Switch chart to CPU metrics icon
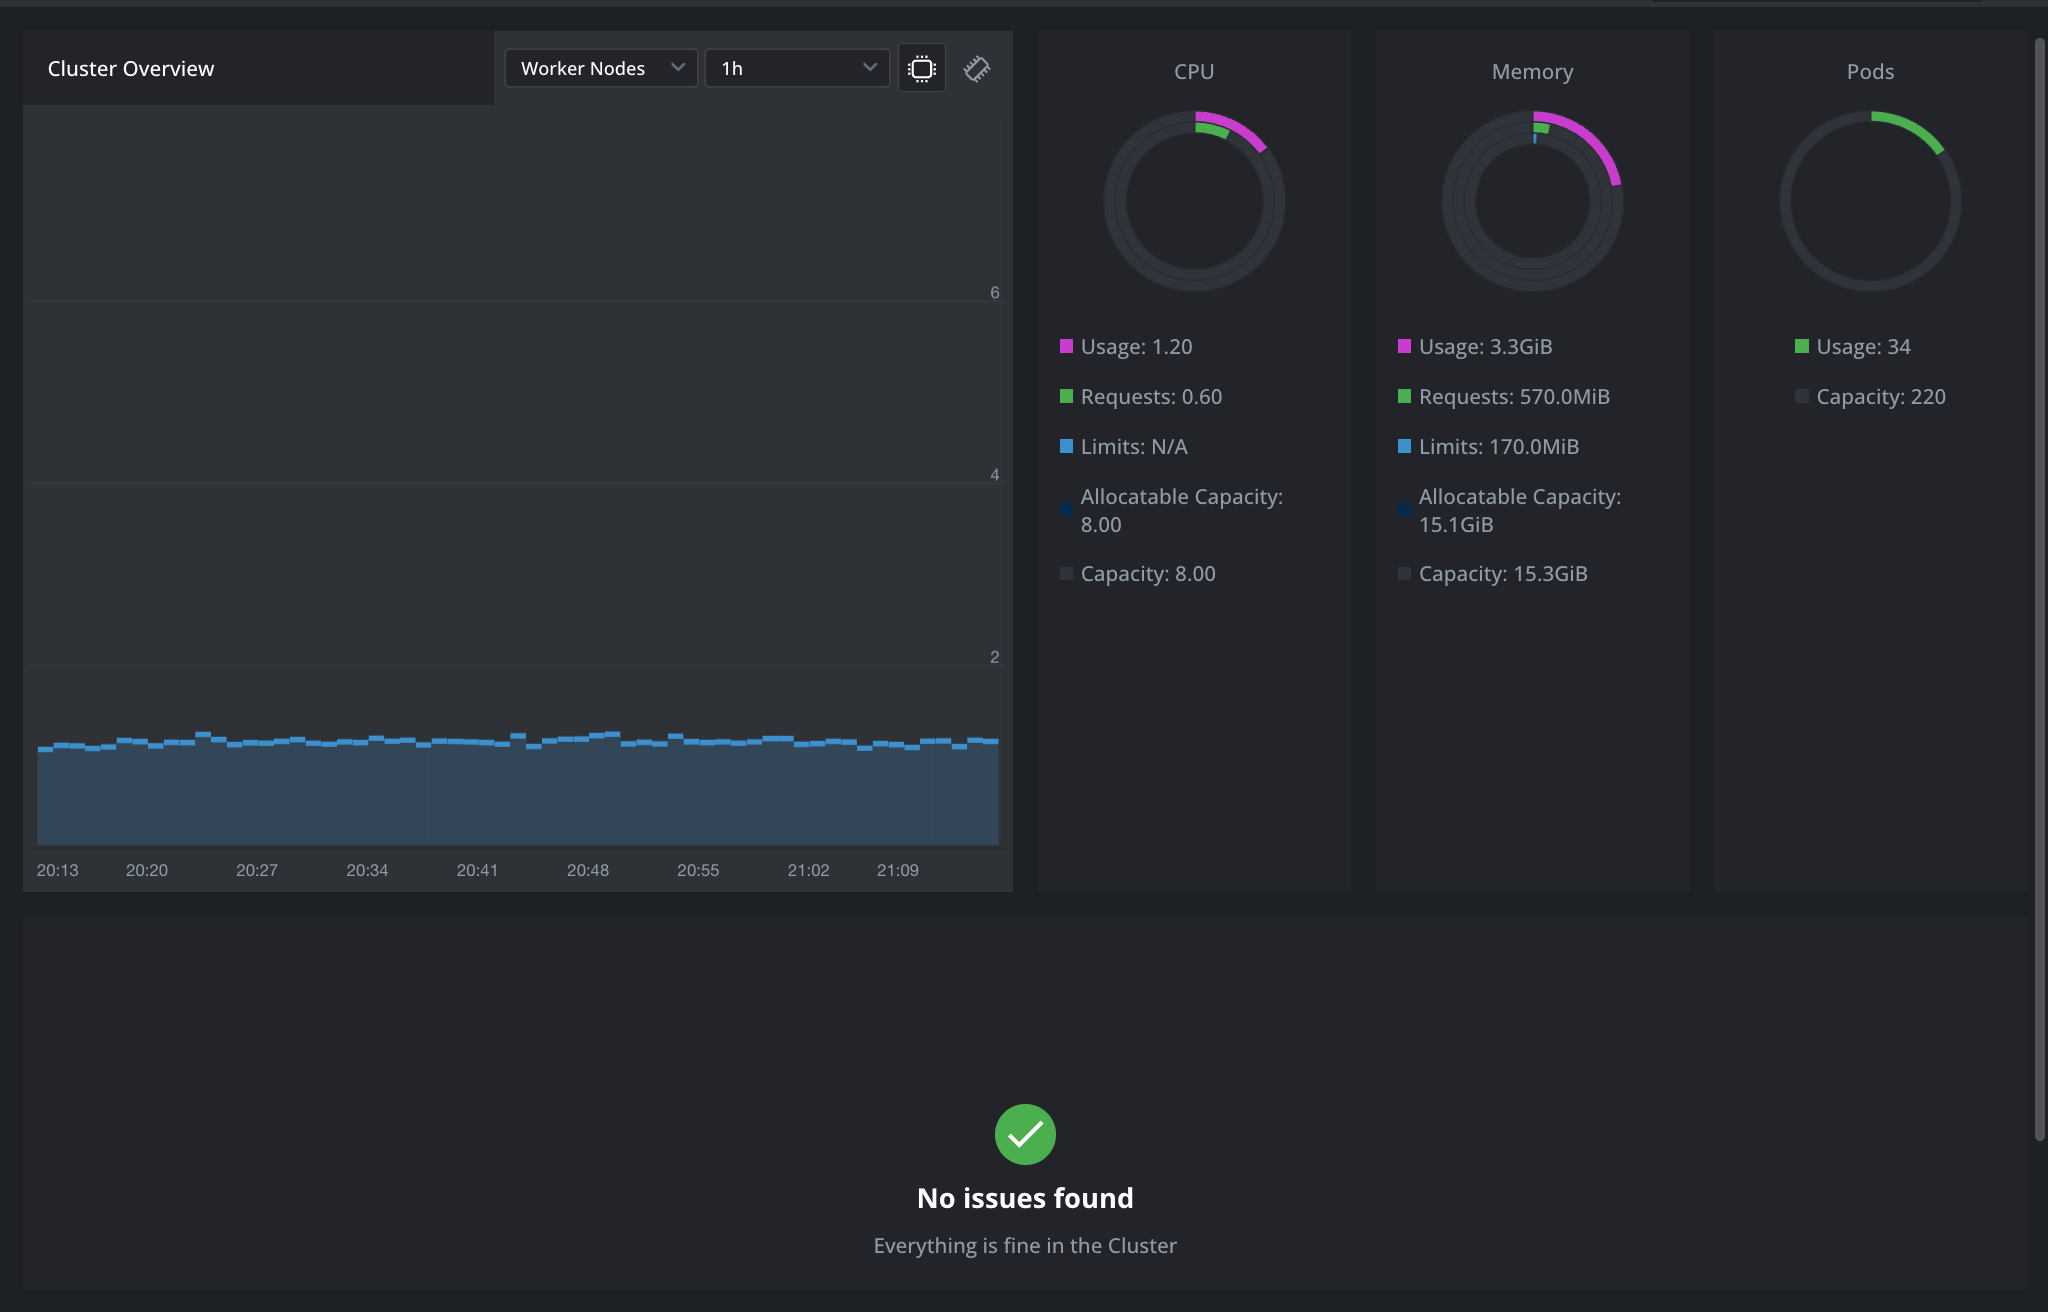 coord(922,68)
